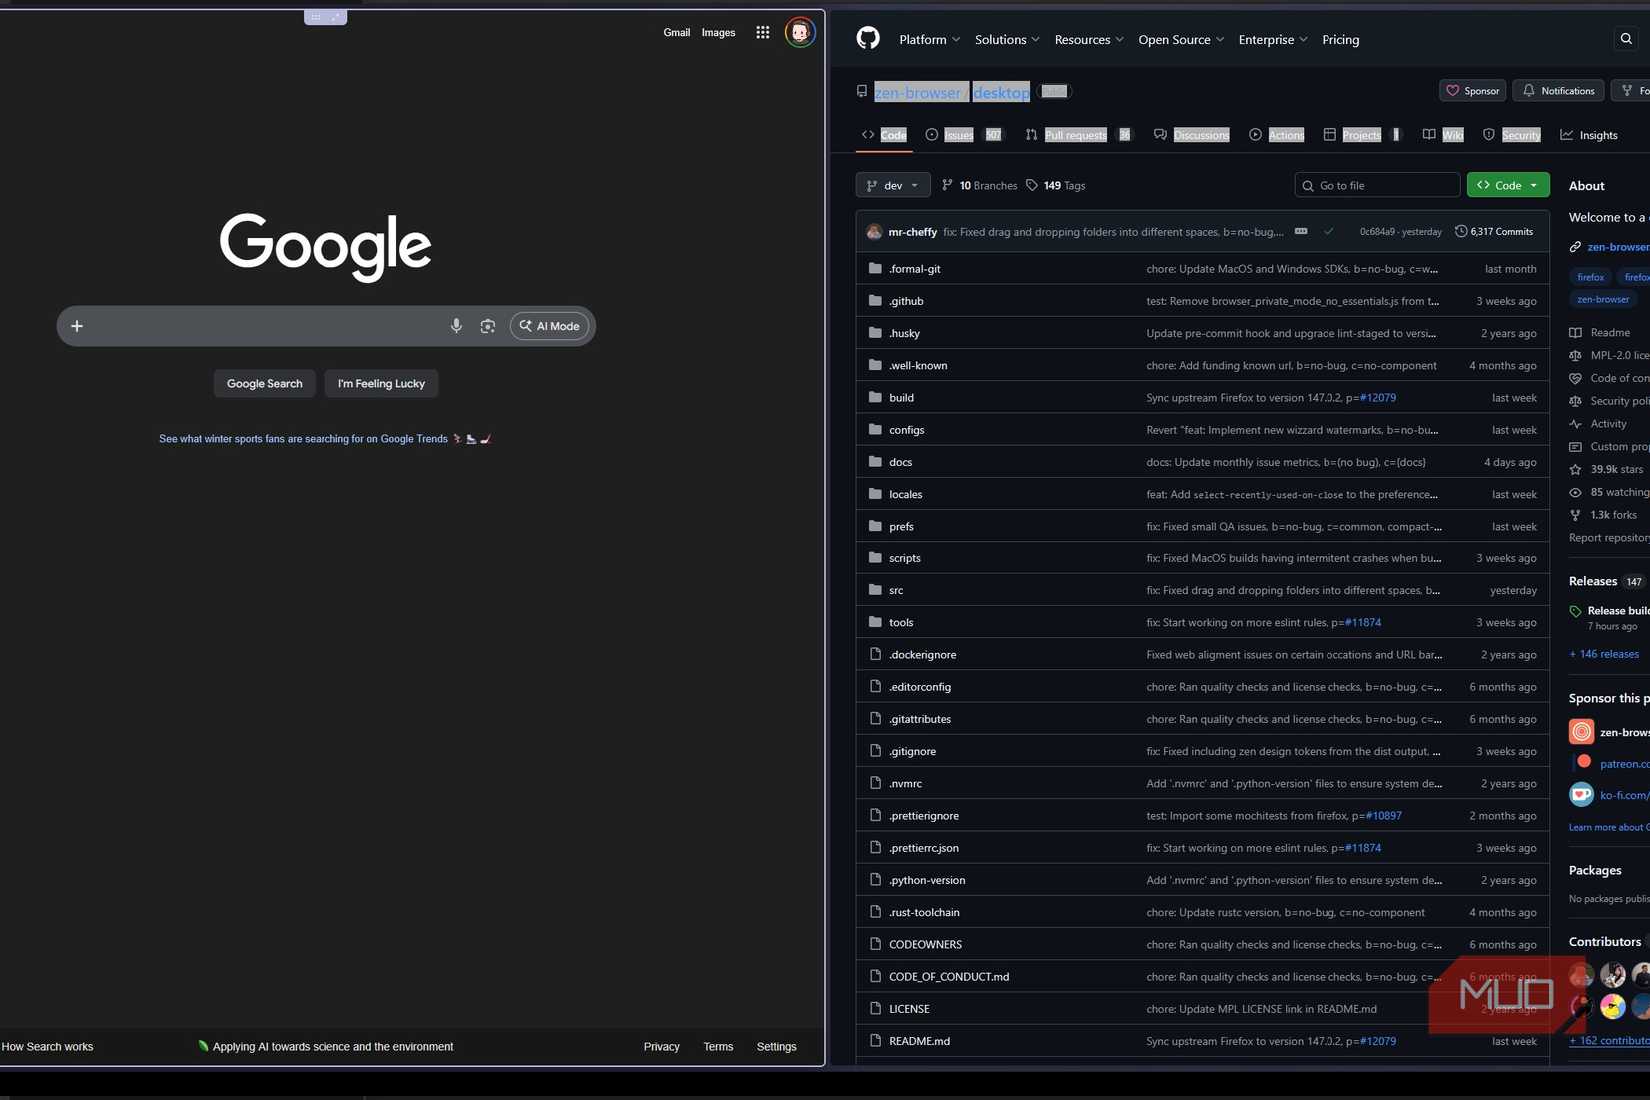Switch to the Issues tab
Screen dimensions: 1650x1100
tap(957, 135)
